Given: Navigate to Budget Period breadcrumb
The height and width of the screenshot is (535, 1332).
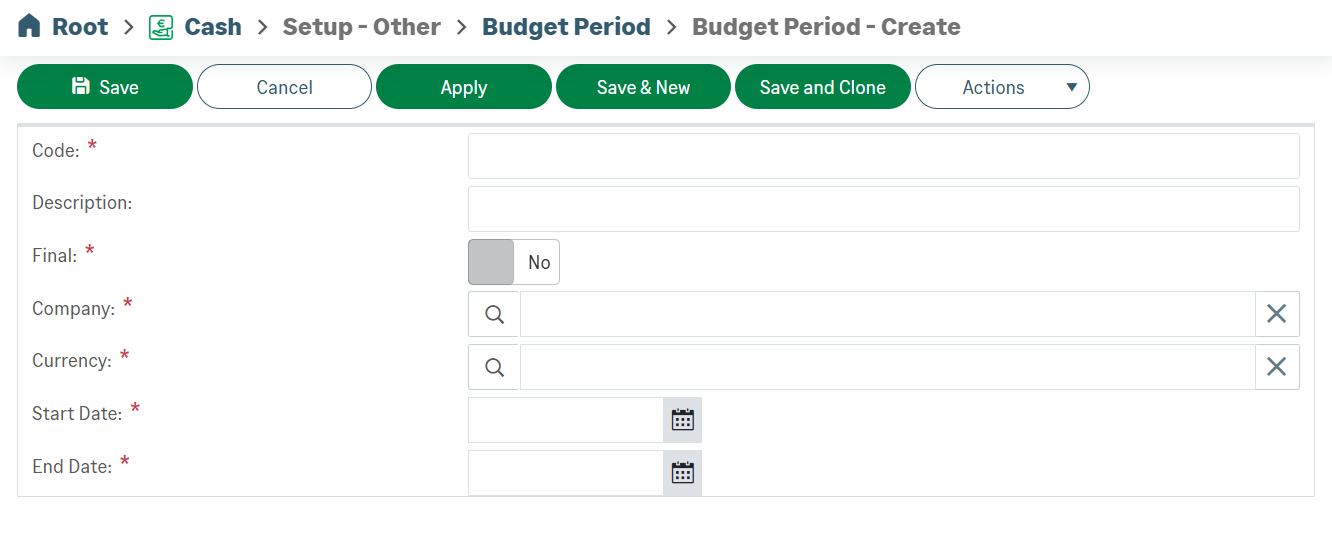Looking at the screenshot, I should (x=566, y=27).
